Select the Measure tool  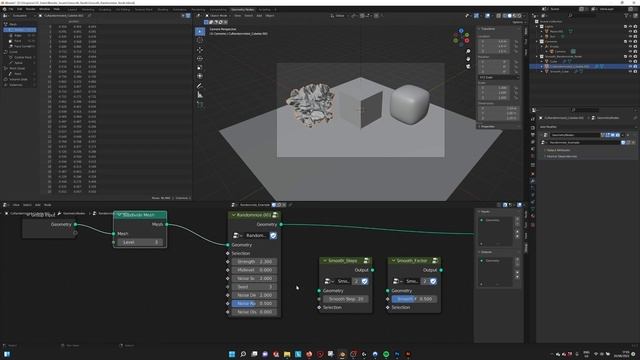[x=200, y=95]
